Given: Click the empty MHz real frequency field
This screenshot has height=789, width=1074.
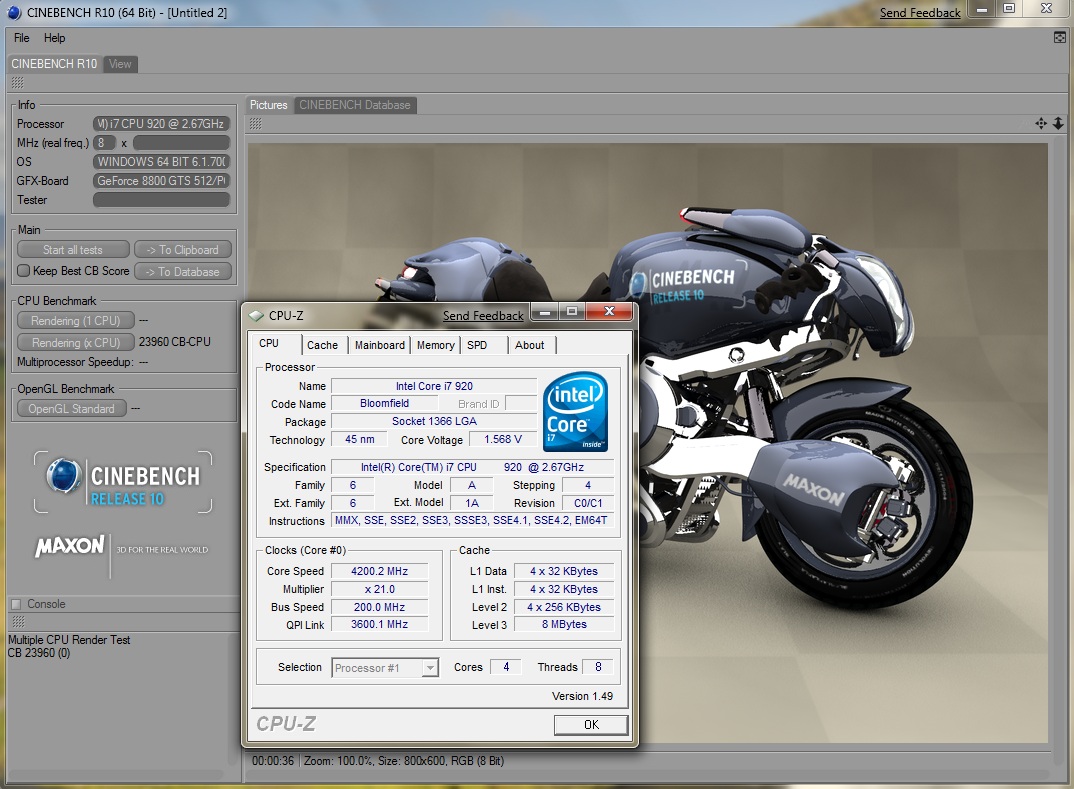Looking at the screenshot, I should tap(182, 143).
